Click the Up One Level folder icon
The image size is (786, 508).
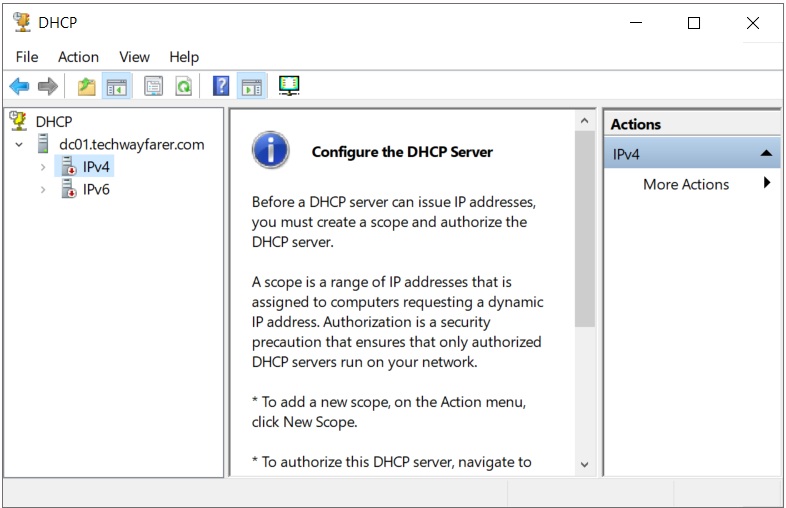click(x=87, y=87)
